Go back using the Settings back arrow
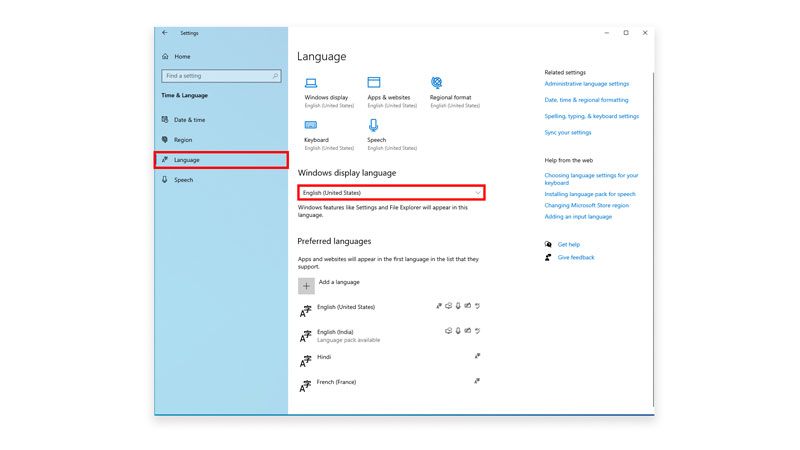This screenshot has height=450, width=800. (x=164, y=33)
